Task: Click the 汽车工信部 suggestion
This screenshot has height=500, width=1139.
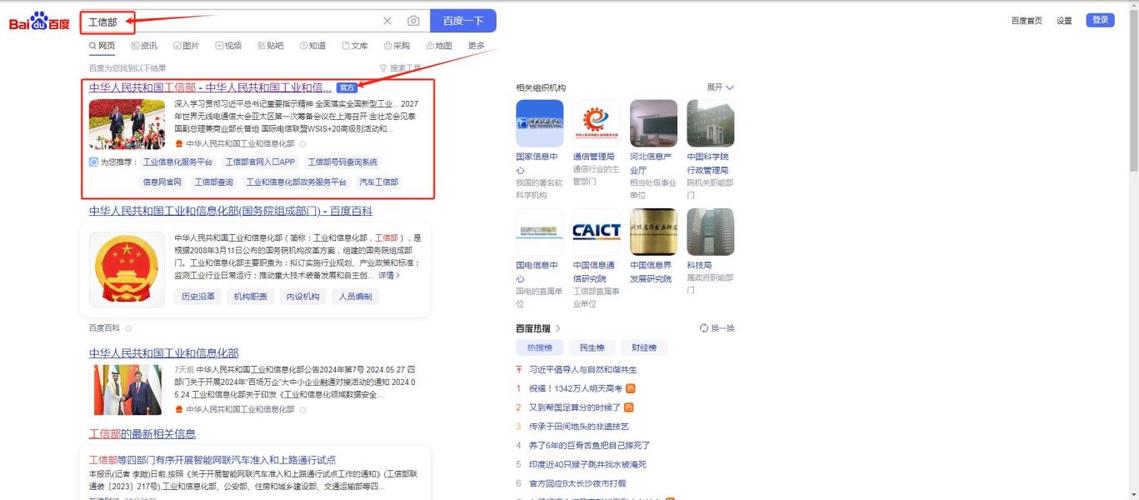Action: 379,182
